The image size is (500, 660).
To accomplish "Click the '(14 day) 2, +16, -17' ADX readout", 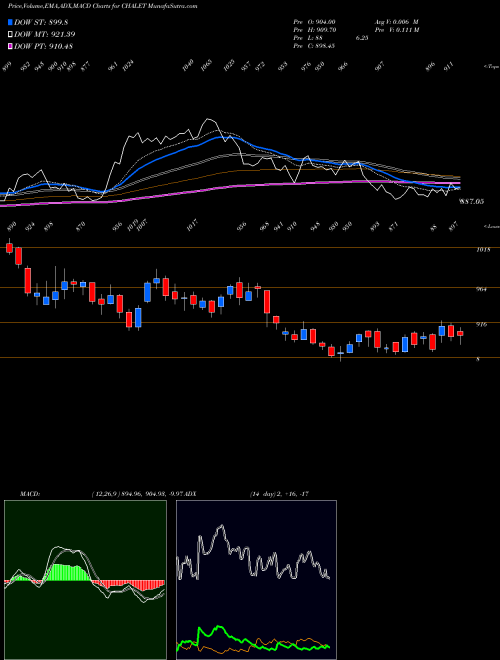I will click(x=279, y=494).
